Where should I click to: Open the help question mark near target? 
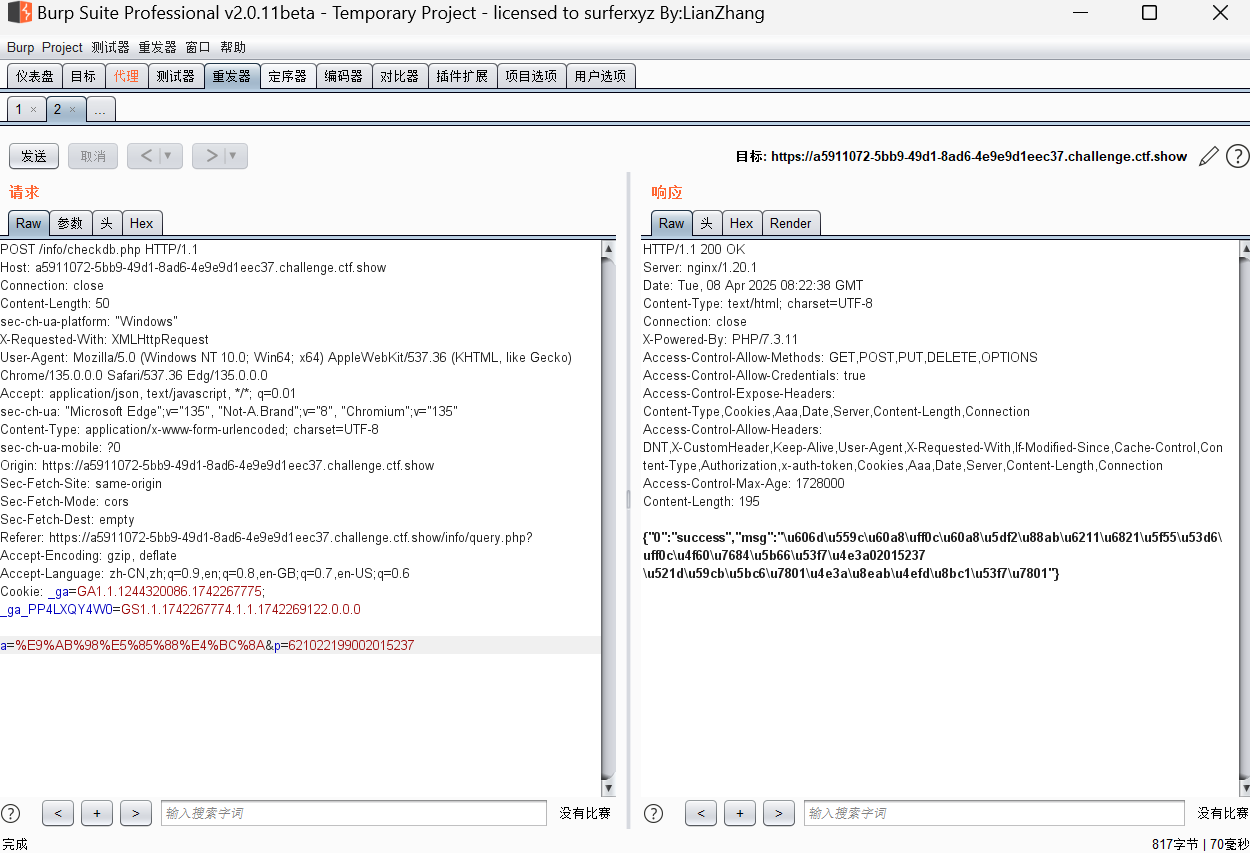1237,156
